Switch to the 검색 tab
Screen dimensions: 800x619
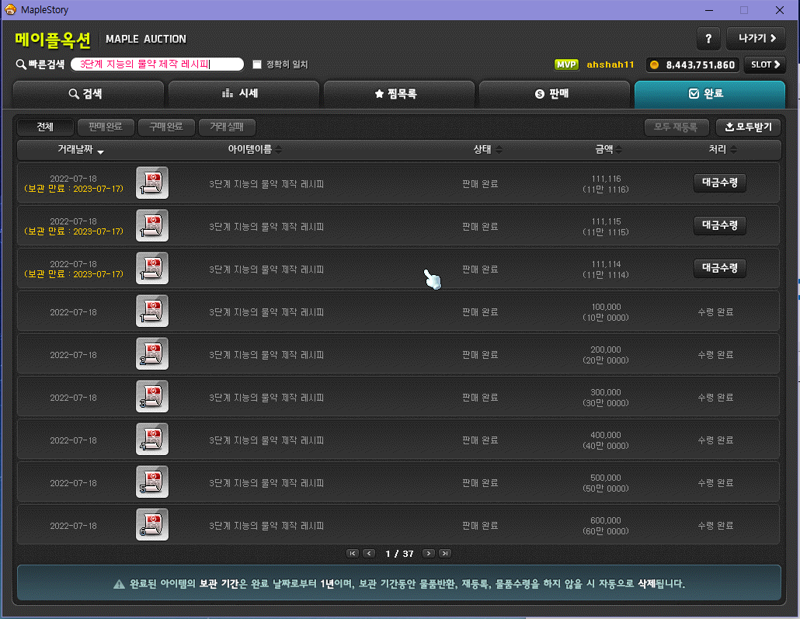88,94
